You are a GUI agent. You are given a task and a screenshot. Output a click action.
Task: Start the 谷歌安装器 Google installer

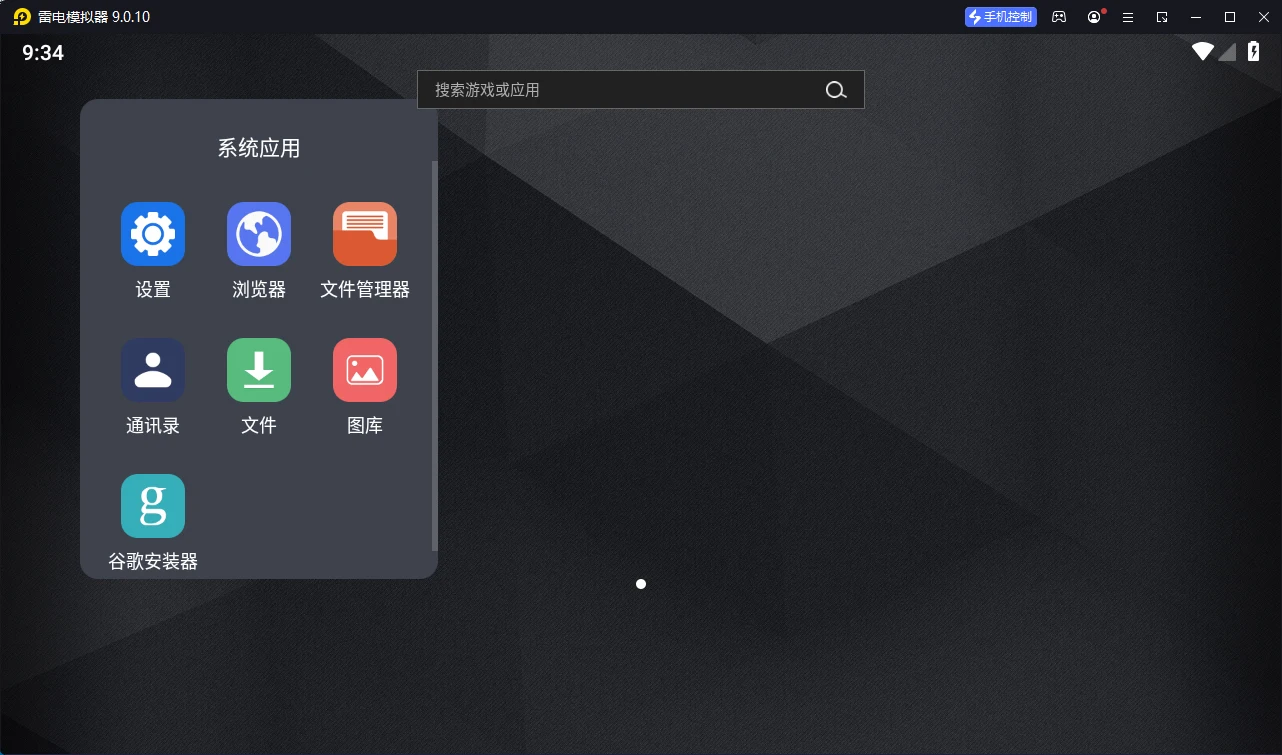[x=152, y=505]
